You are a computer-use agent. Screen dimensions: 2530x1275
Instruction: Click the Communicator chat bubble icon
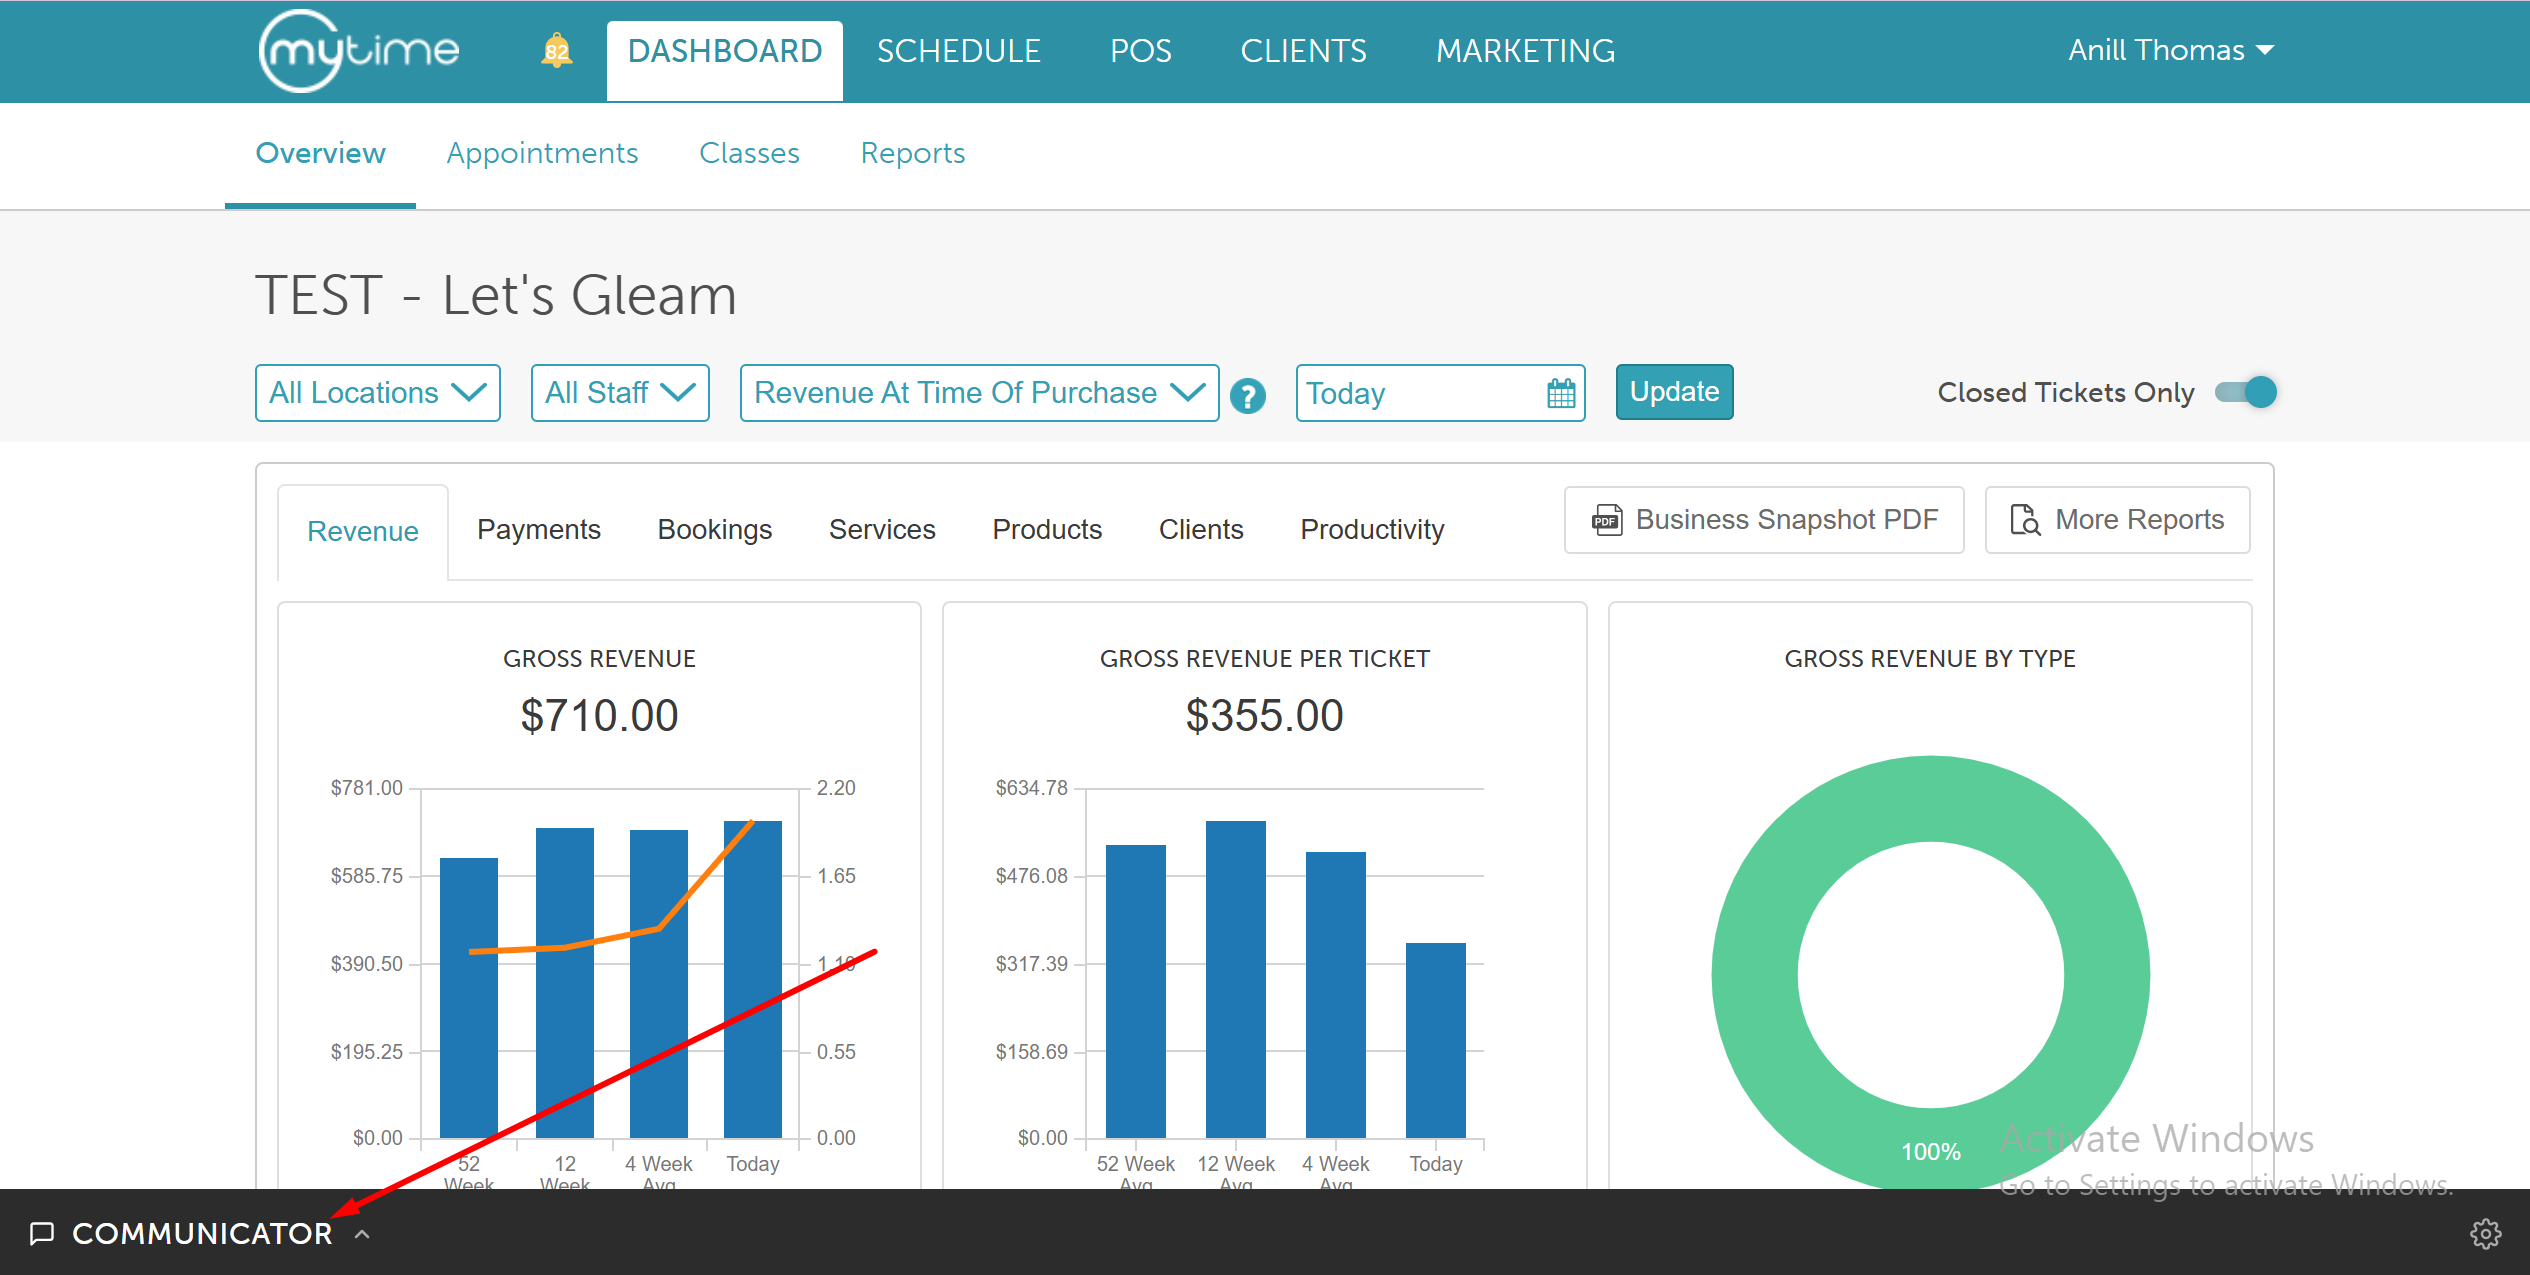(x=42, y=1233)
